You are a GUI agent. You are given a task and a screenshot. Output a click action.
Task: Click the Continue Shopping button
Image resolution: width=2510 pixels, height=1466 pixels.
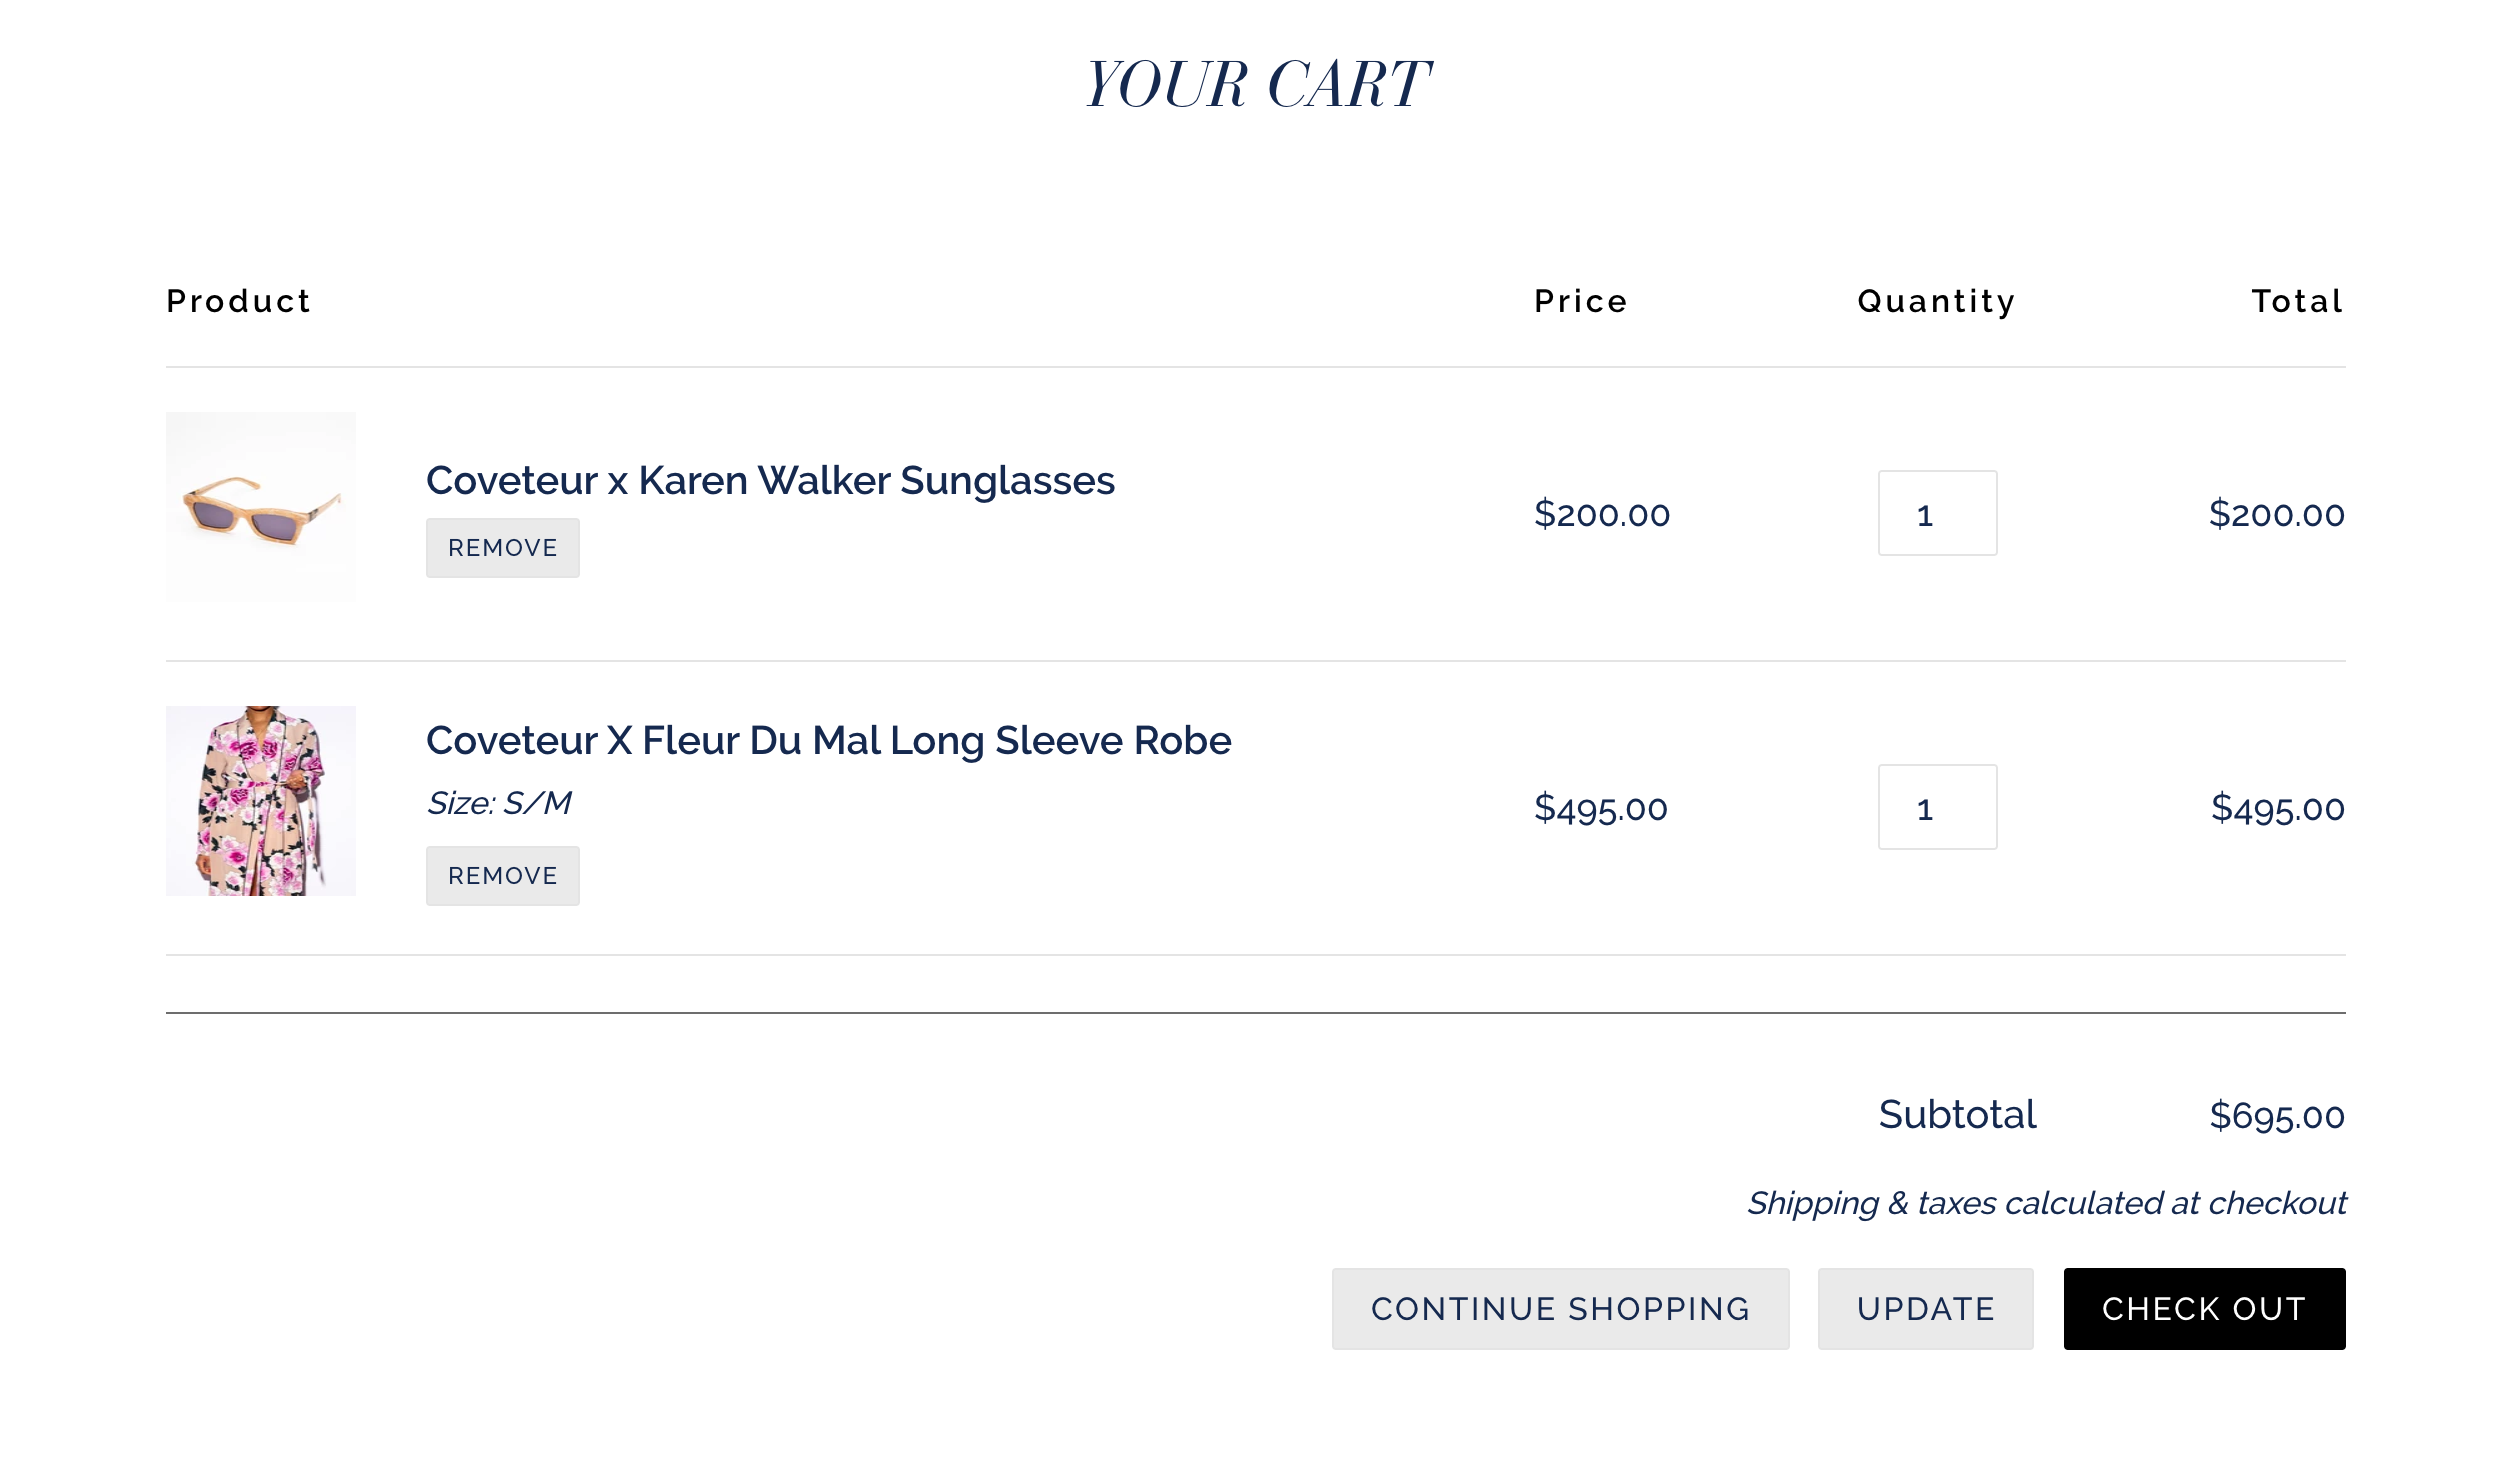pyautogui.click(x=1560, y=1309)
